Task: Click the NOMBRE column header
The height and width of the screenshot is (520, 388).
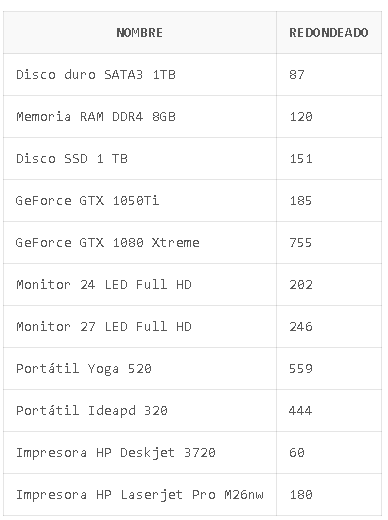Action: click(140, 32)
